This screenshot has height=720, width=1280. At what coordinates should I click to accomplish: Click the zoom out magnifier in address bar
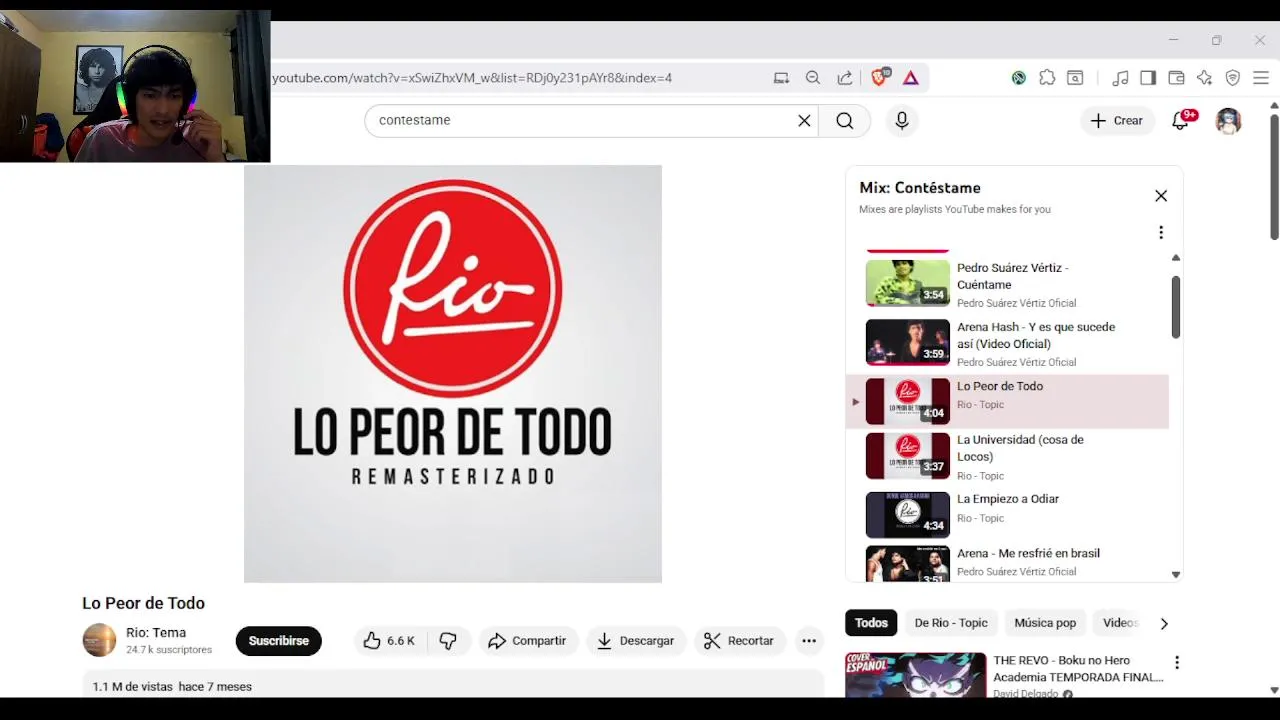pos(813,78)
